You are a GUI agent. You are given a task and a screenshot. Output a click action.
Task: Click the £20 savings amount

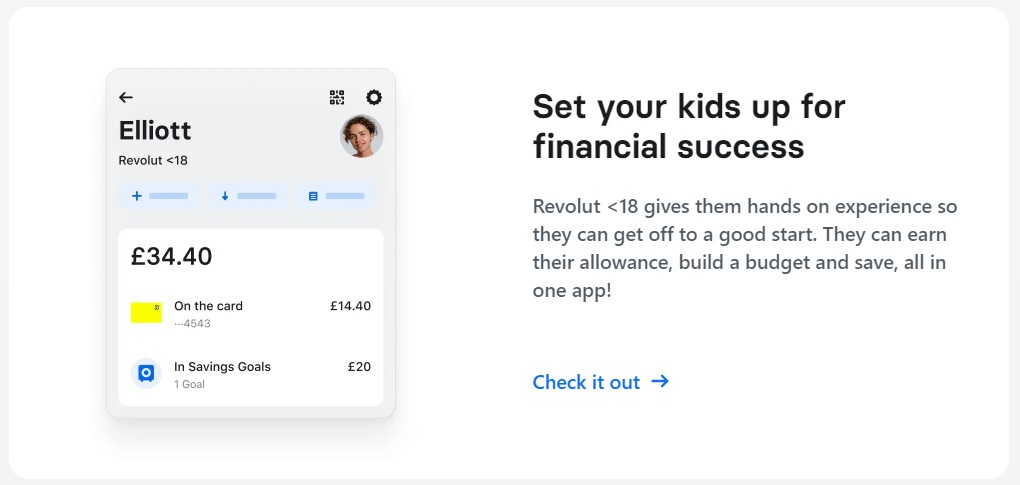coord(359,367)
